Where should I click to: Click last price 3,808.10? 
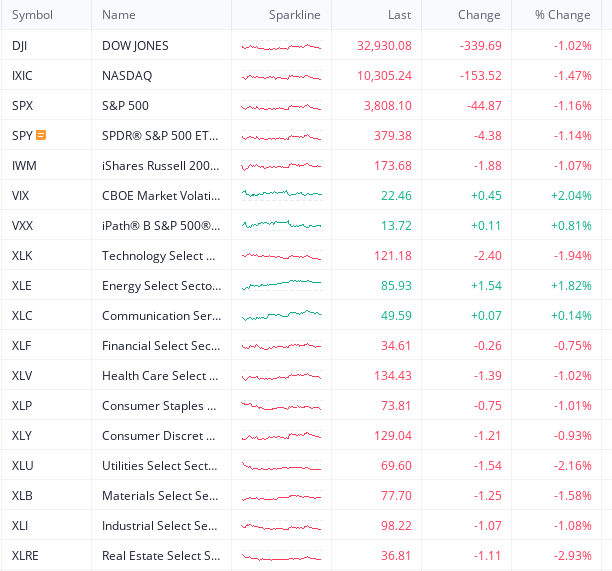click(x=388, y=105)
